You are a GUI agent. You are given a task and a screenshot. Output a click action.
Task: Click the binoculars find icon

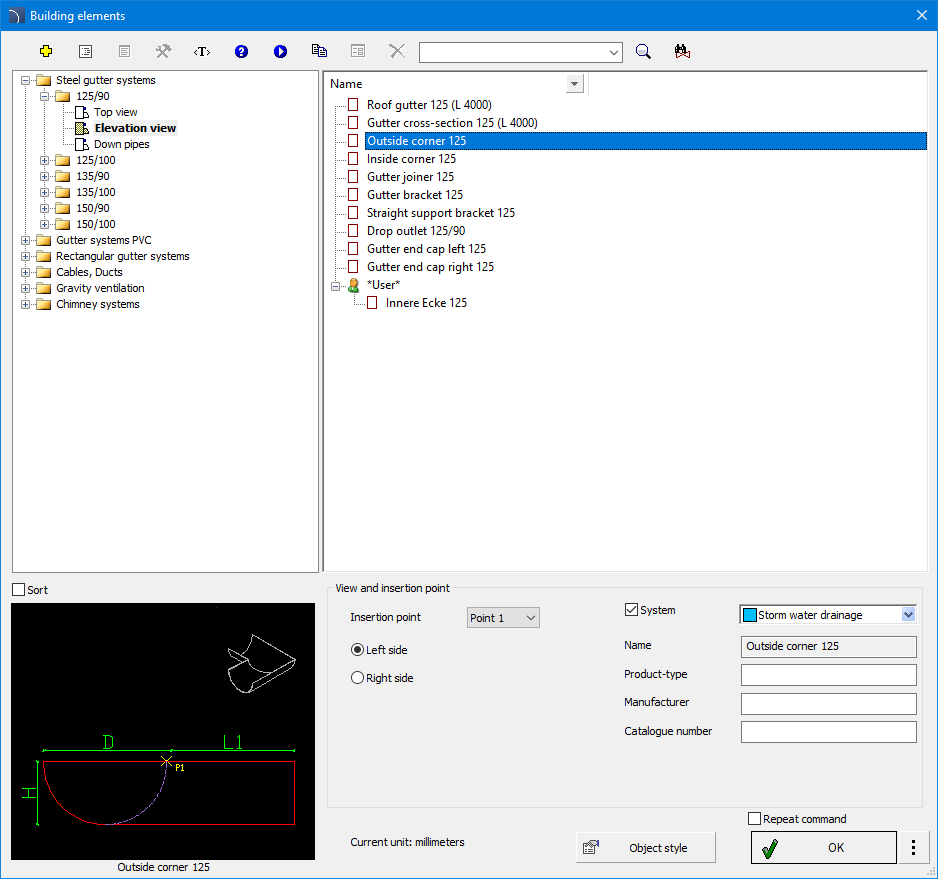[683, 51]
